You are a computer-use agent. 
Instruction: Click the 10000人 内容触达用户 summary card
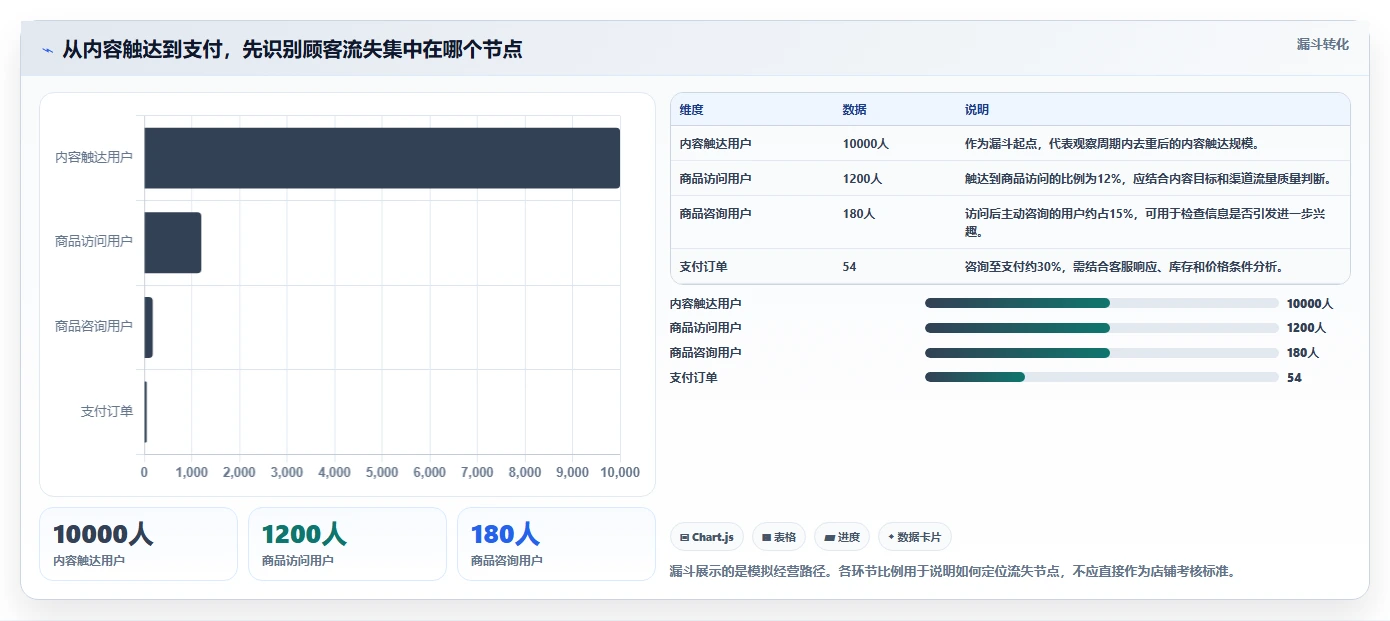(138, 544)
